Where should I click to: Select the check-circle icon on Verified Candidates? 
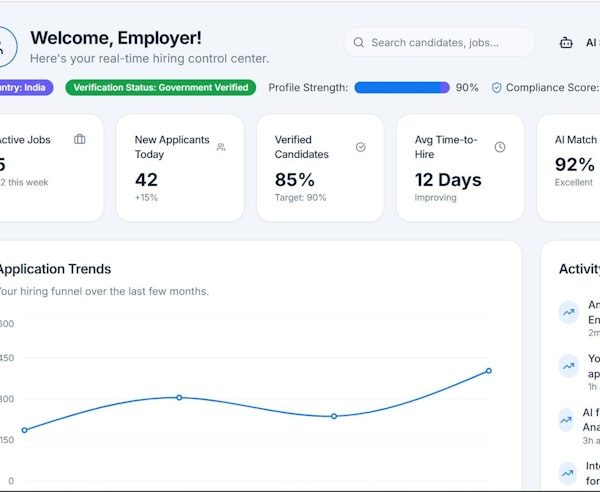pos(360,147)
